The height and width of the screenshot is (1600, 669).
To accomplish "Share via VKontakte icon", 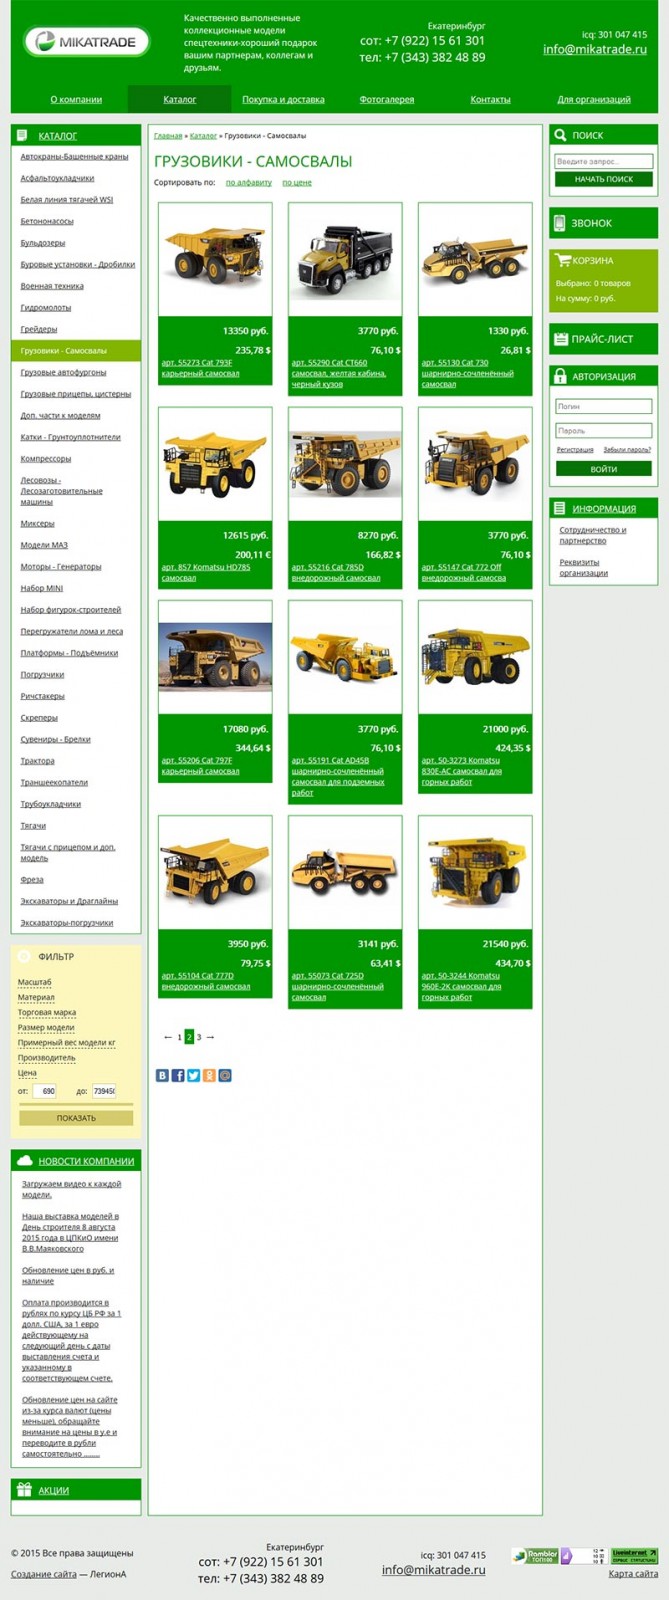I will click(162, 1075).
